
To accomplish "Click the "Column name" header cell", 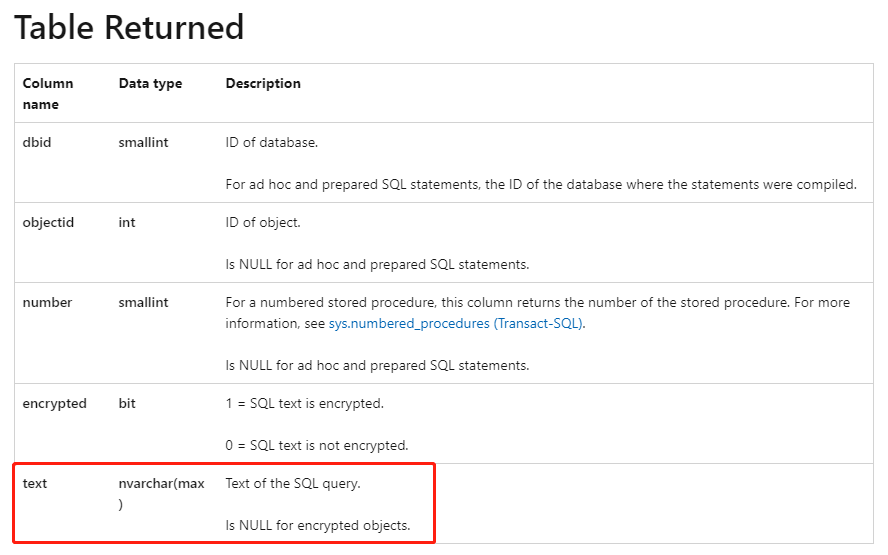I will point(48,94).
